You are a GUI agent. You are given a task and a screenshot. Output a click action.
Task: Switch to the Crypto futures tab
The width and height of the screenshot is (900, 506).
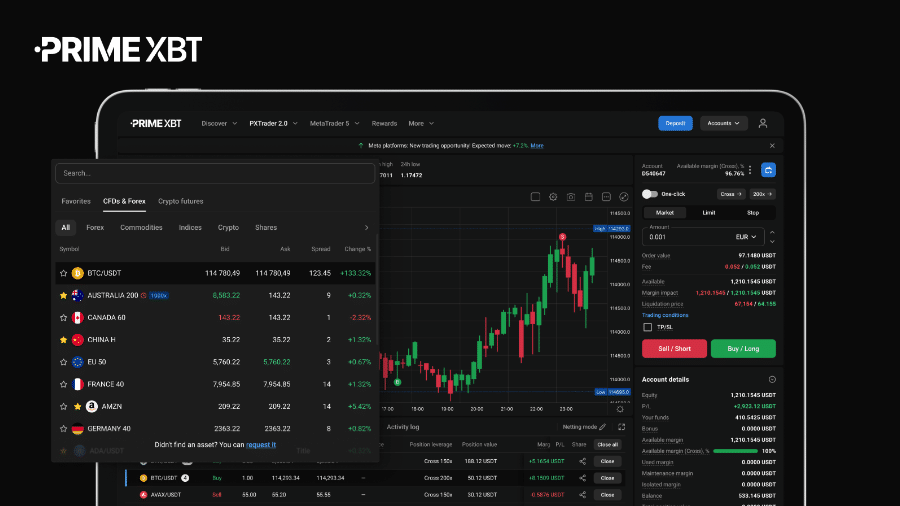pyautogui.click(x=180, y=201)
